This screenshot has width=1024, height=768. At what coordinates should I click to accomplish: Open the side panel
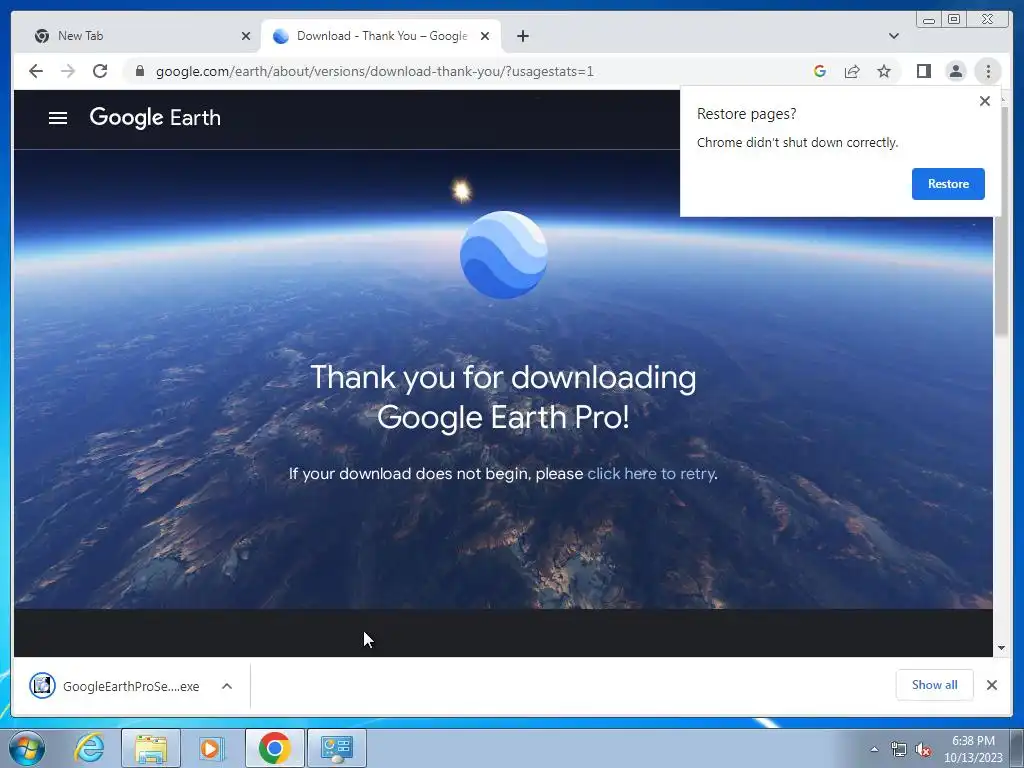coord(923,71)
